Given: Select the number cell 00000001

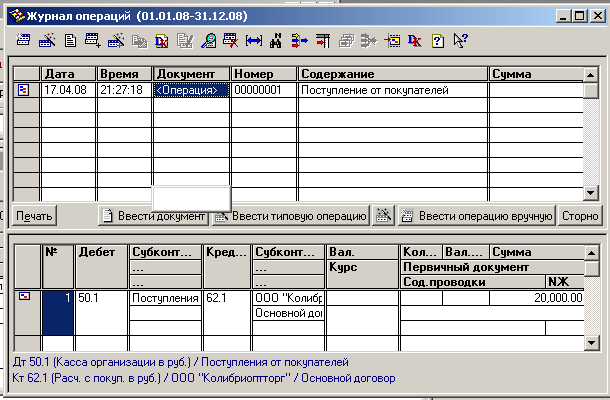Looking at the screenshot, I should click(x=264, y=90).
